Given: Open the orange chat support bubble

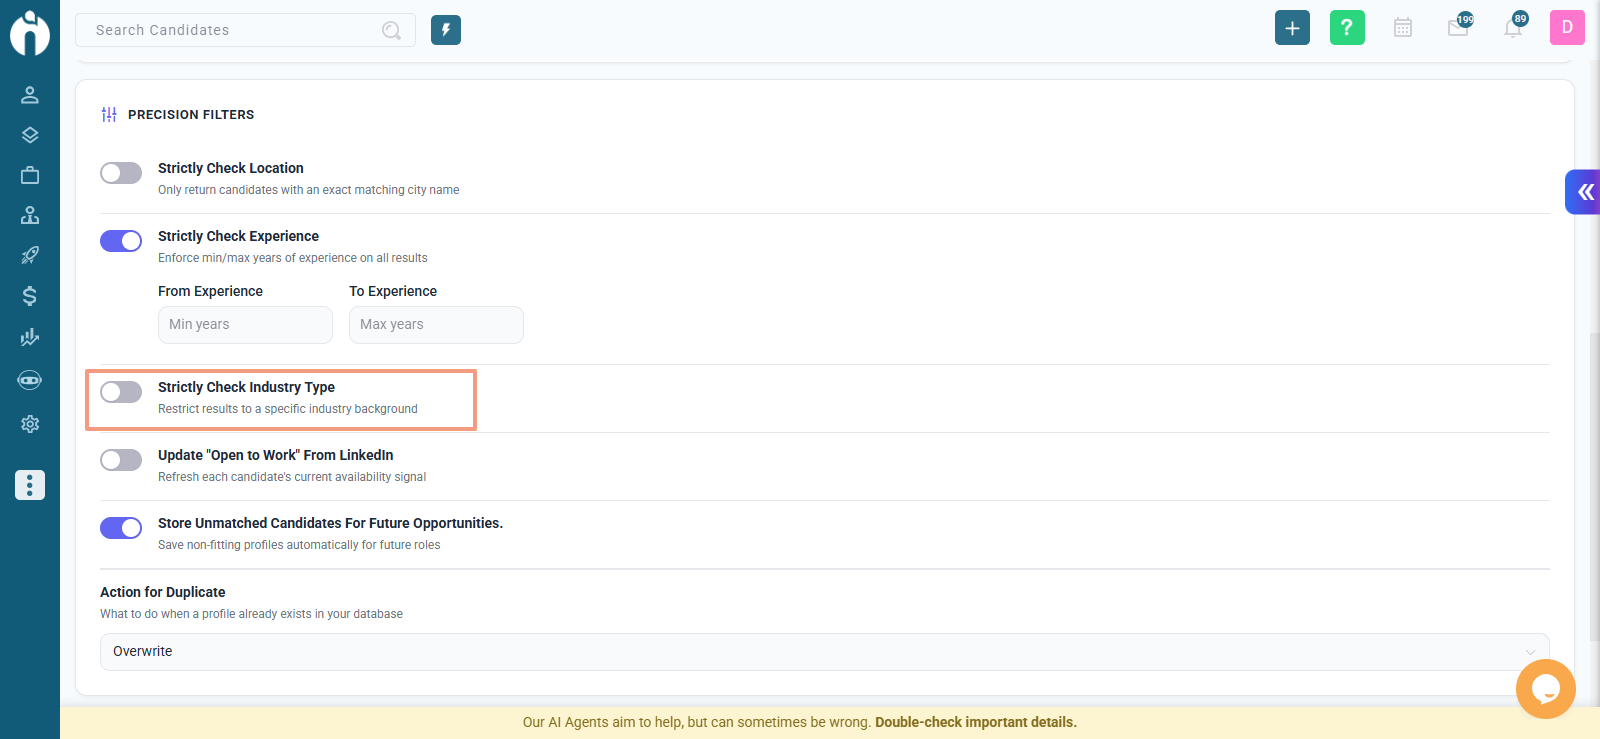Looking at the screenshot, I should pyautogui.click(x=1545, y=688).
